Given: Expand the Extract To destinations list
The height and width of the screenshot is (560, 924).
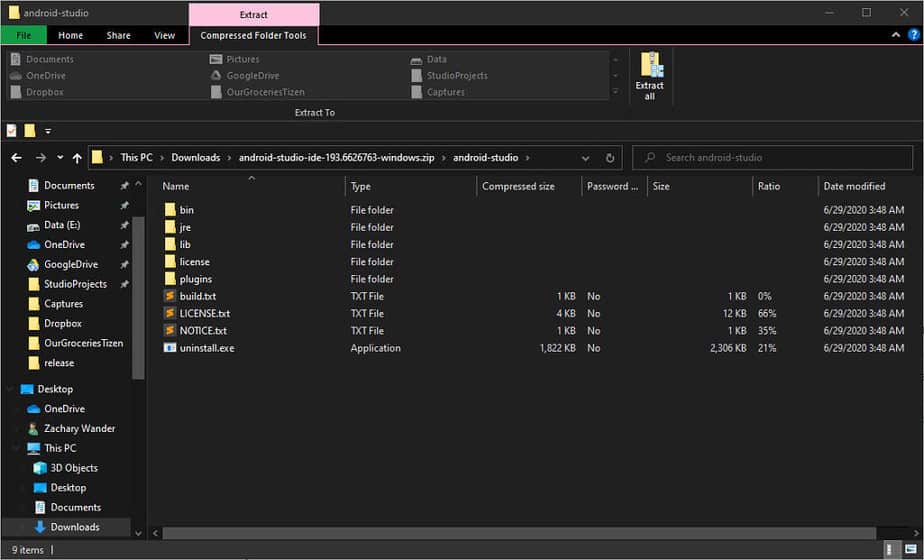Looking at the screenshot, I should [x=615, y=92].
